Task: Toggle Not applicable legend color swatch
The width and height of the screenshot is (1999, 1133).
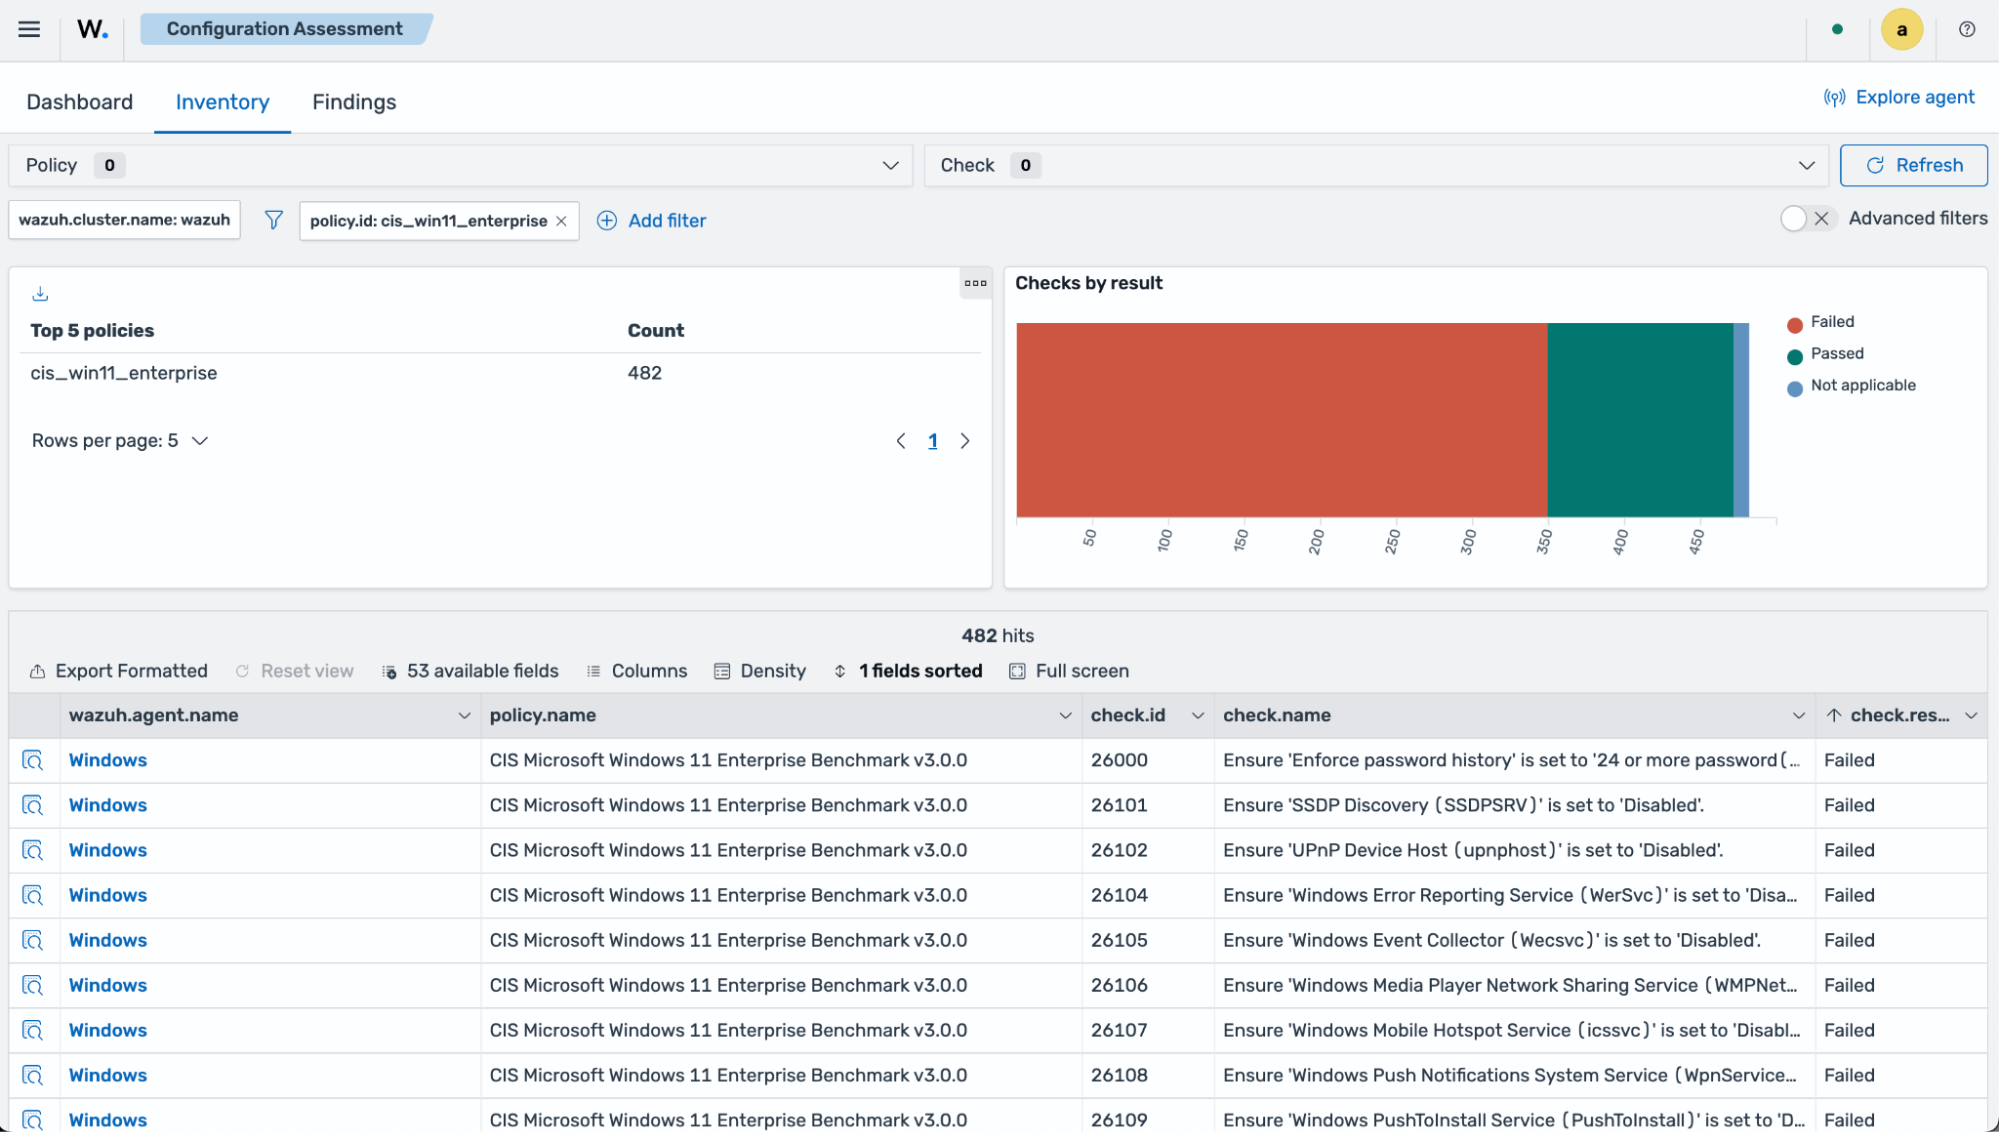Action: [x=1794, y=388]
